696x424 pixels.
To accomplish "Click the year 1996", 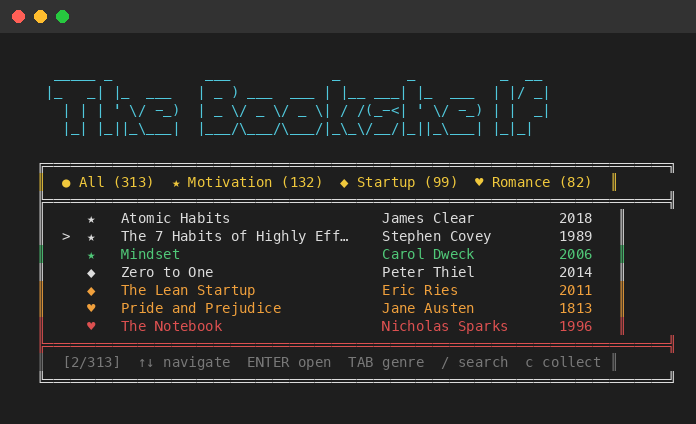I will click(x=575, y=326).
